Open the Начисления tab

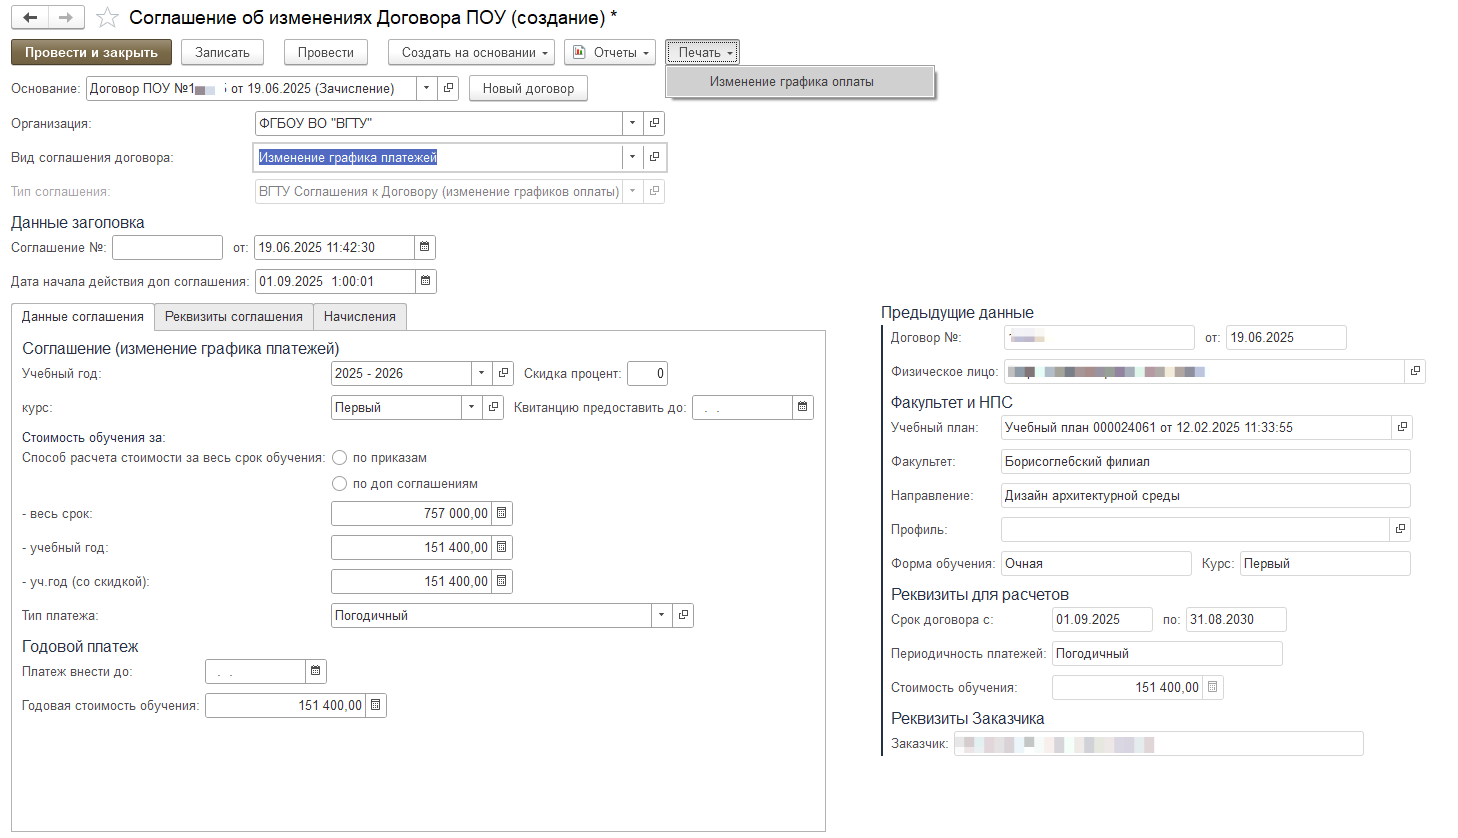(x=359, y=317)
